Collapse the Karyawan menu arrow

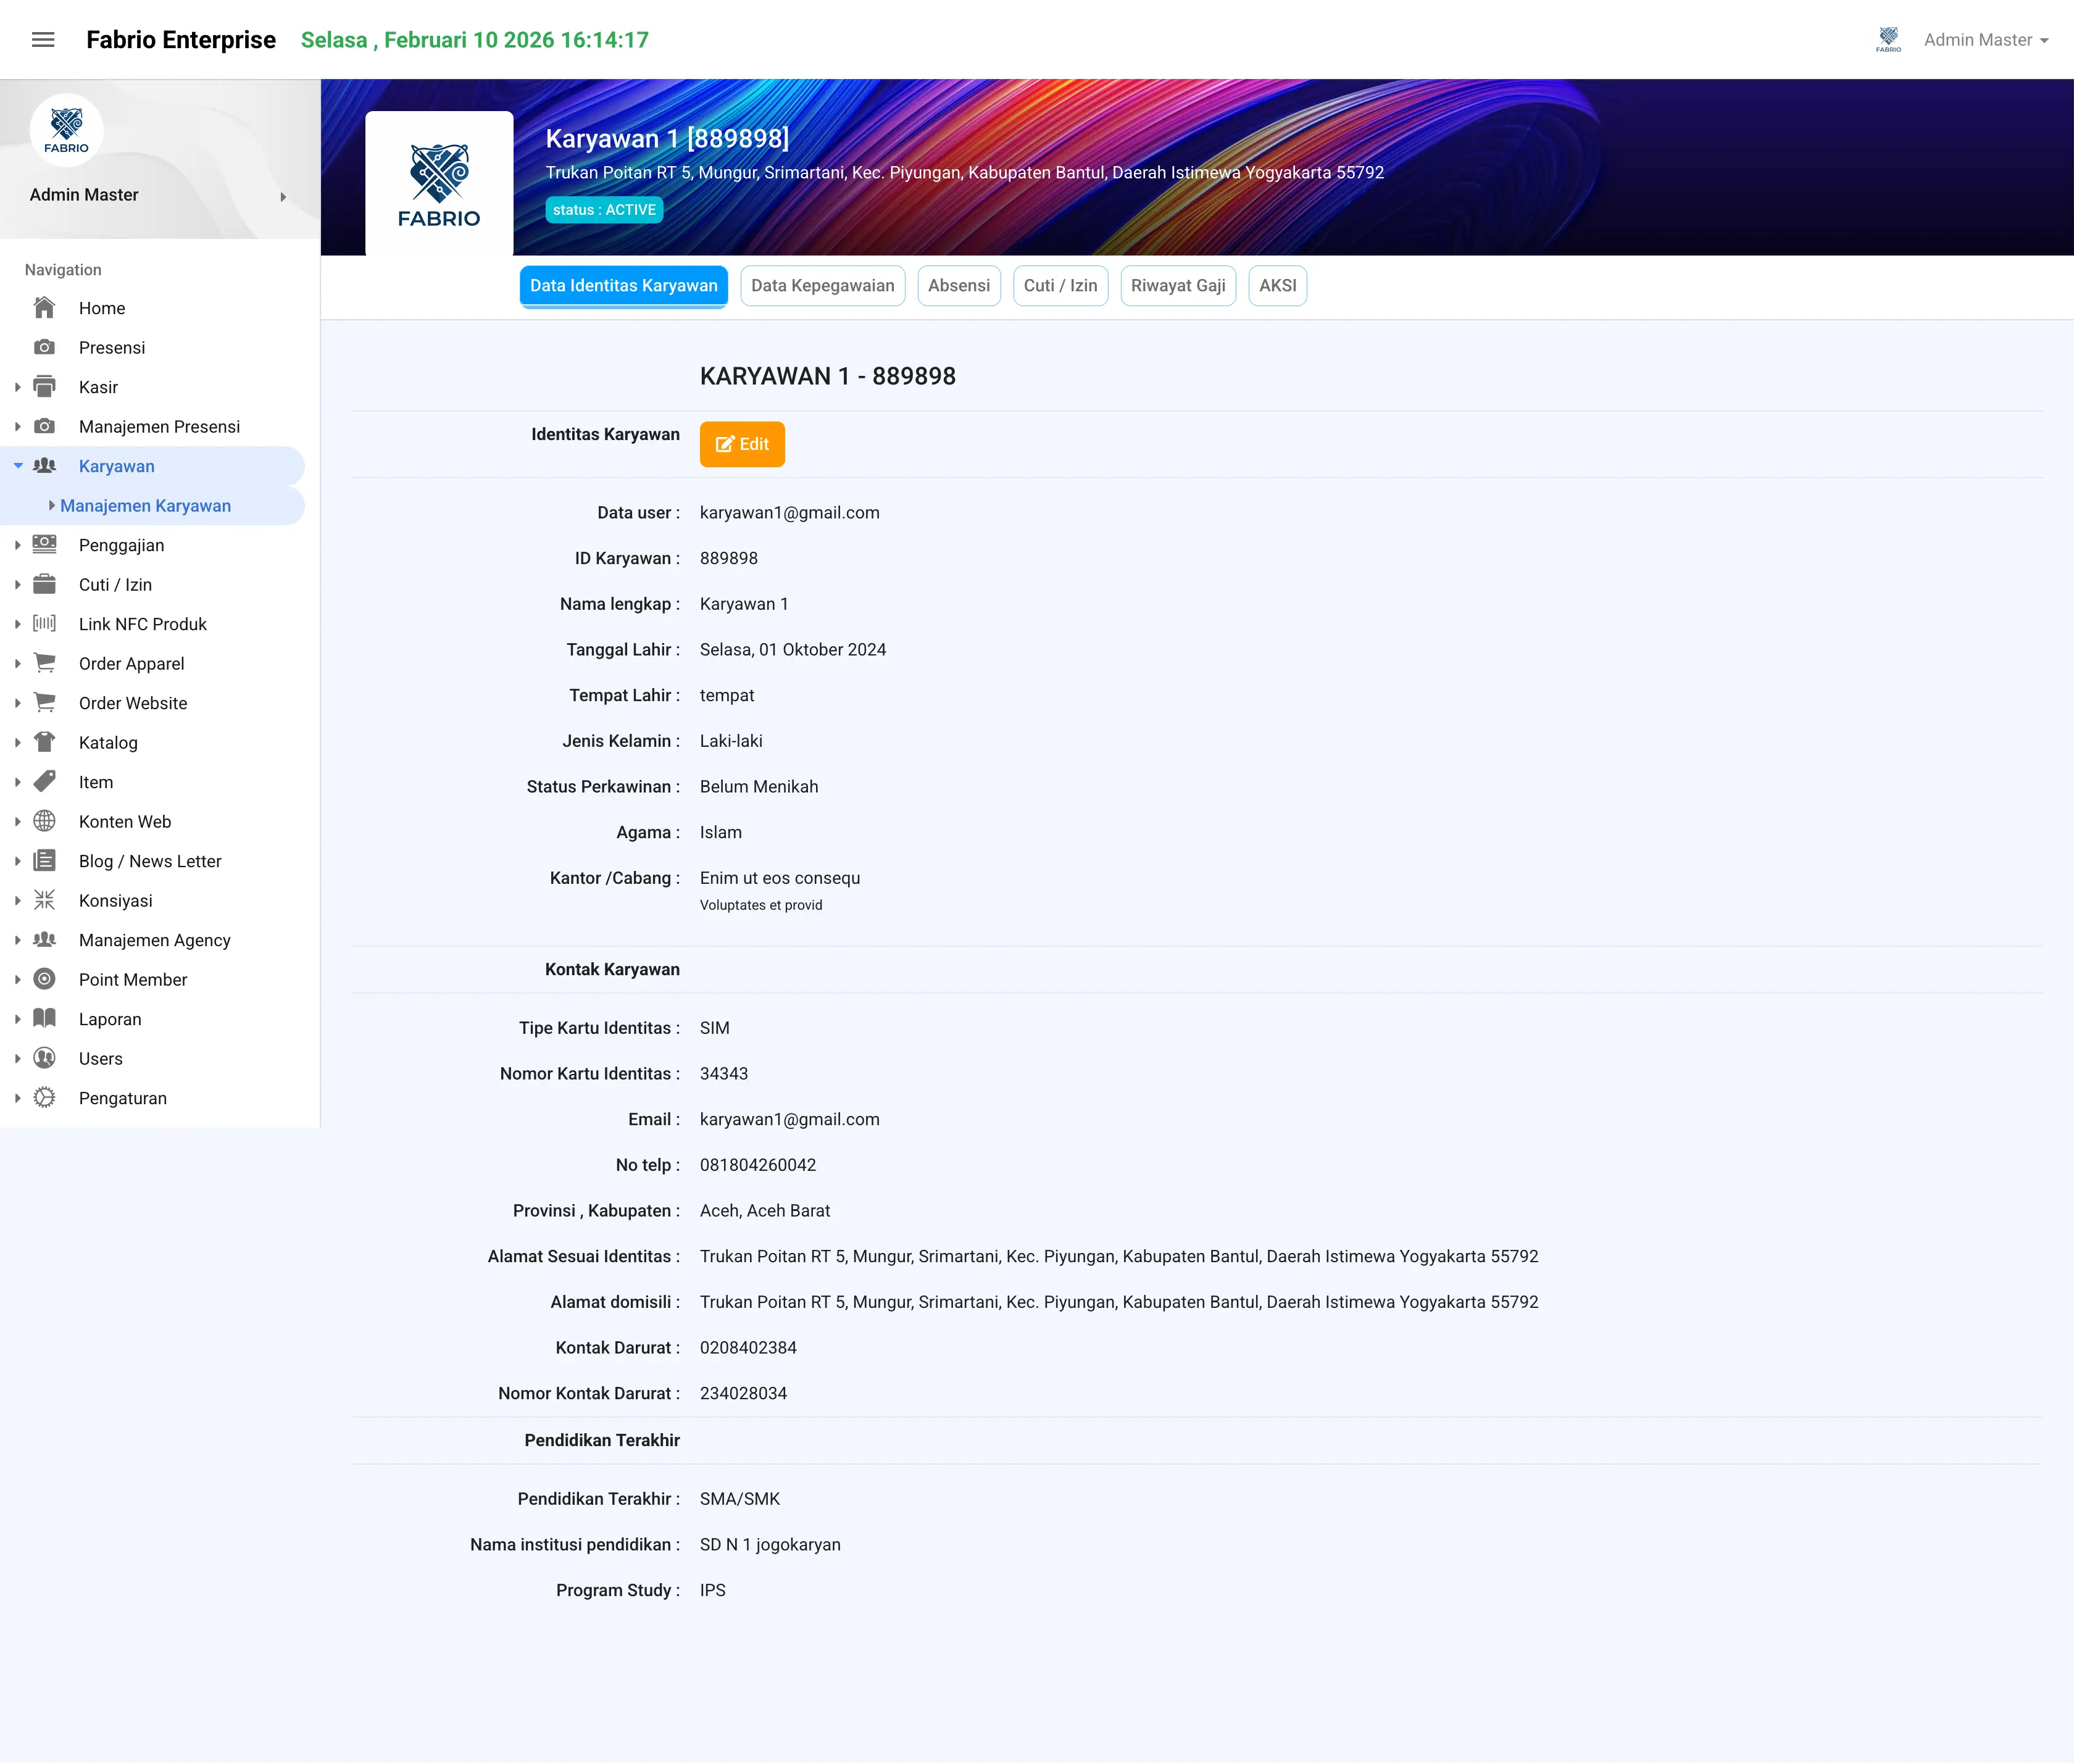point(18,466)
